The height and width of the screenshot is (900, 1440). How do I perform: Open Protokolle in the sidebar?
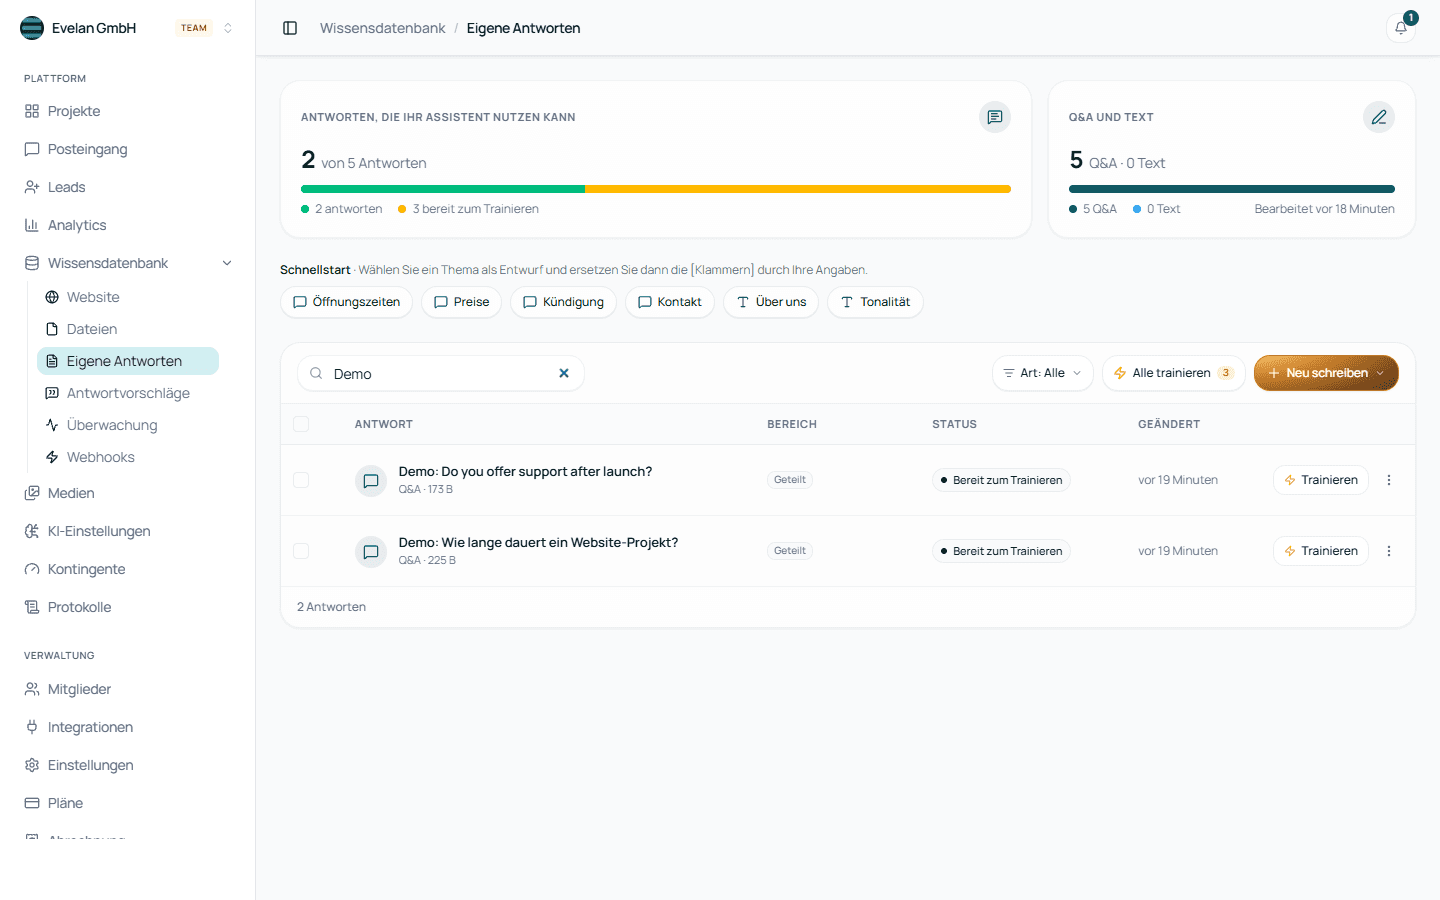(x=128, y=607)
